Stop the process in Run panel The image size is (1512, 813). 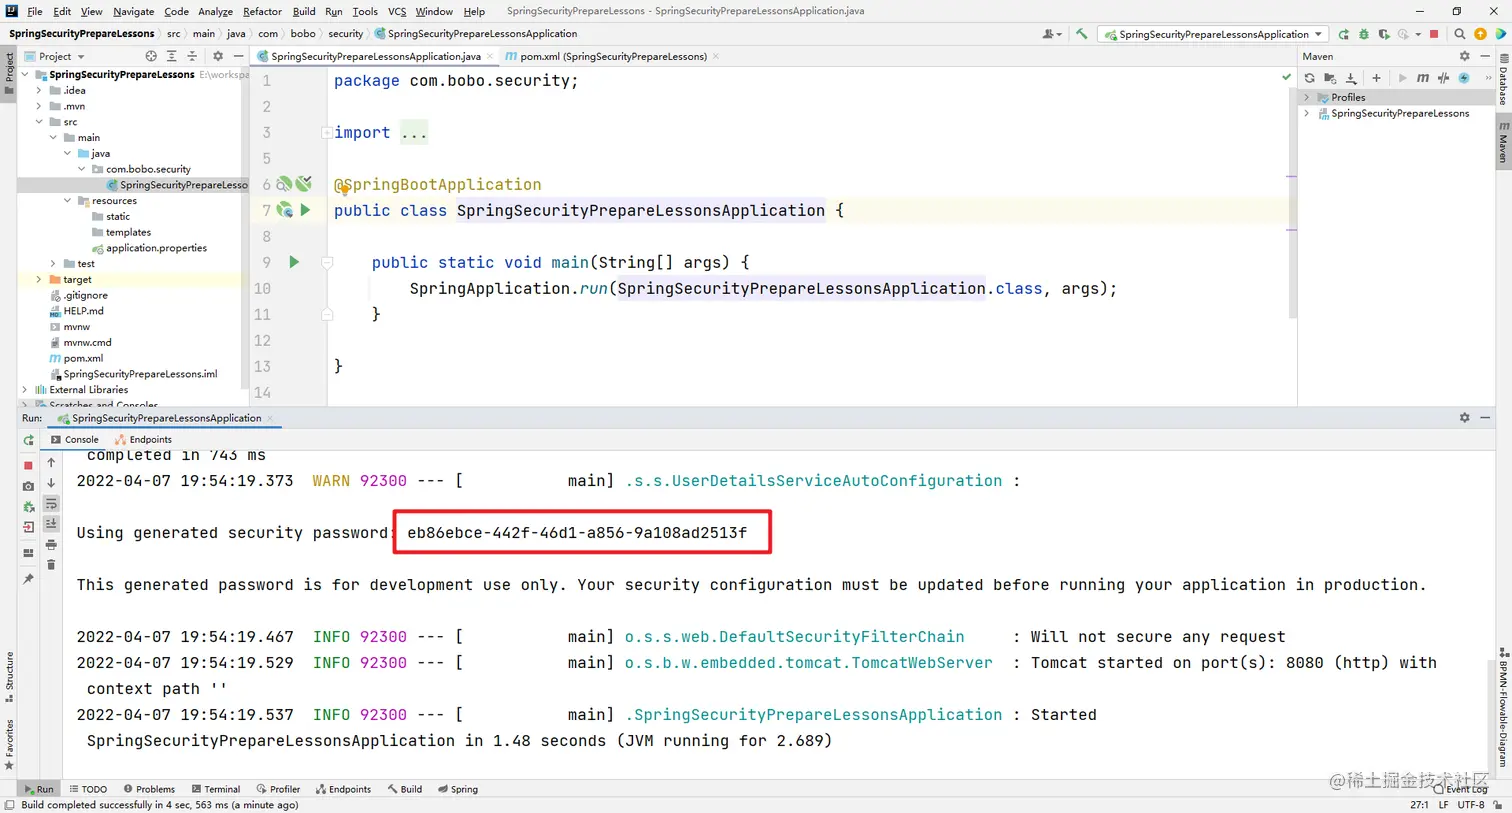tap(28, 465)
